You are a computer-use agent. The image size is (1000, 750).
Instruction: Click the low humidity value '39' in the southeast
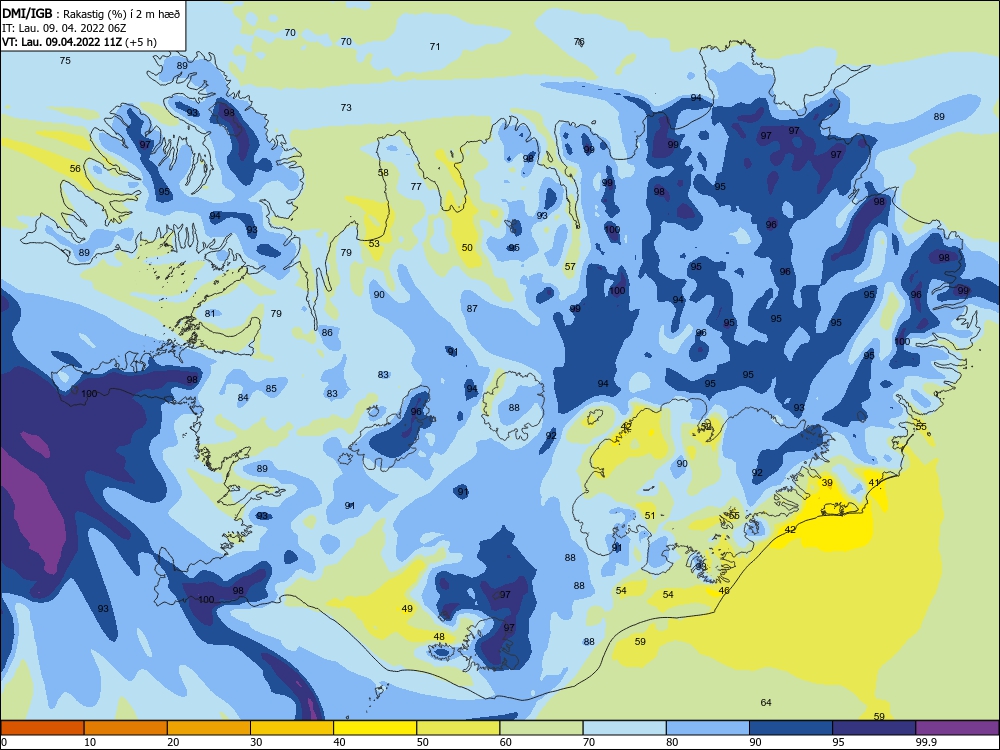coord(827,483)
